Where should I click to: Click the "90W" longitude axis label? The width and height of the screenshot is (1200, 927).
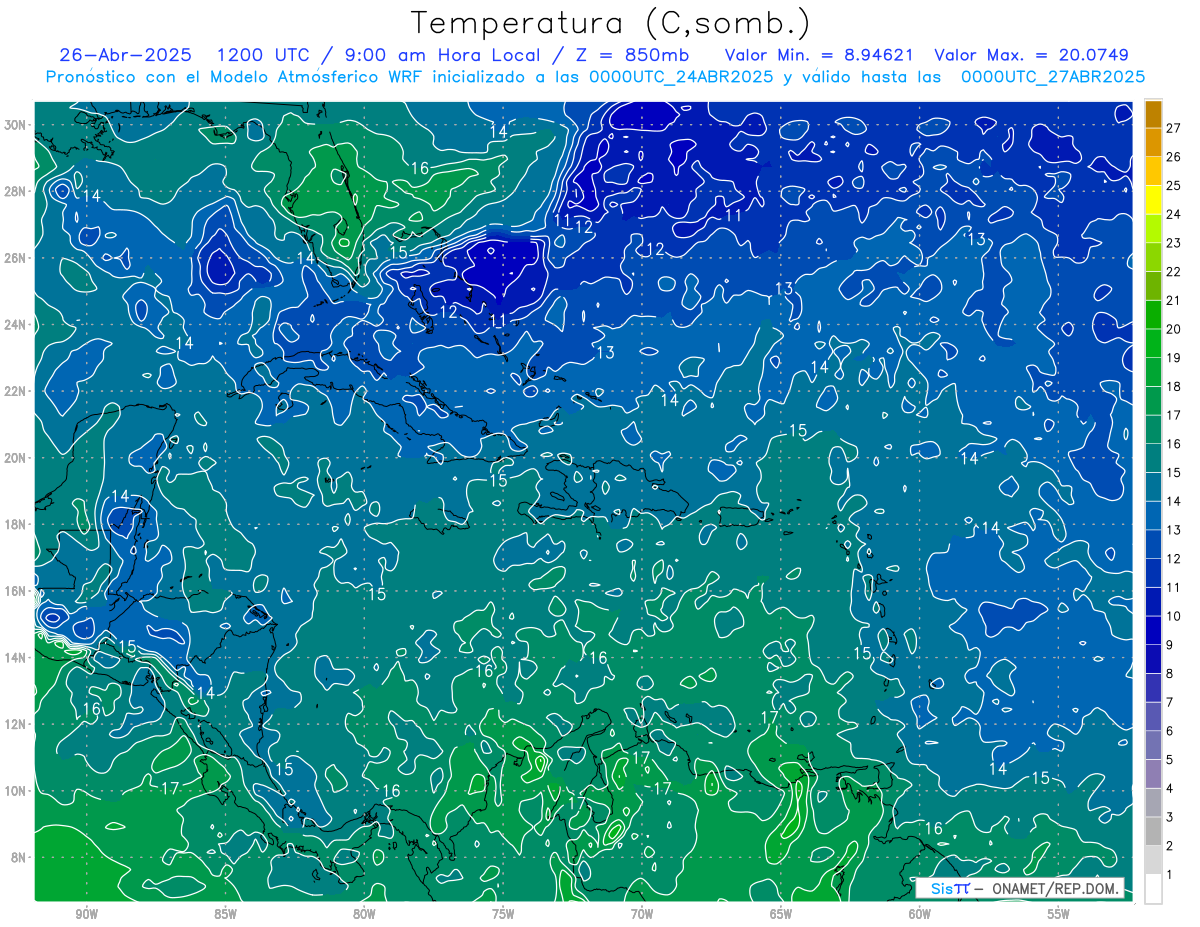click(86, 914)
